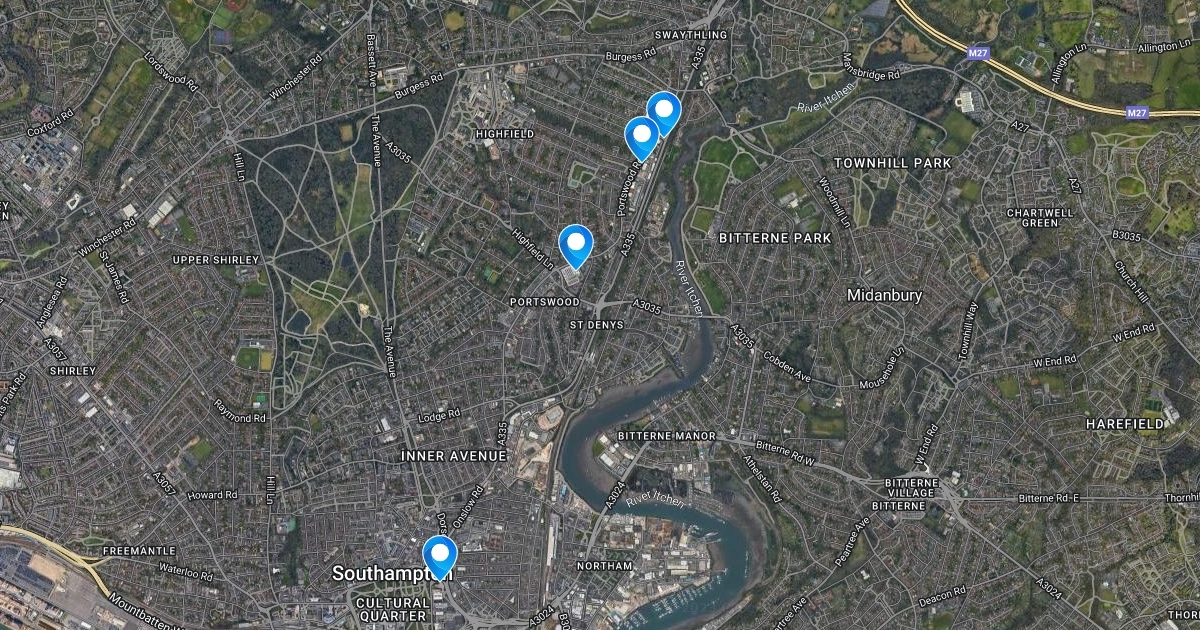This screenshot has width=1200, height=630.
Task: Select the BITTERNE MANOR label
Action: click(667, 436)
